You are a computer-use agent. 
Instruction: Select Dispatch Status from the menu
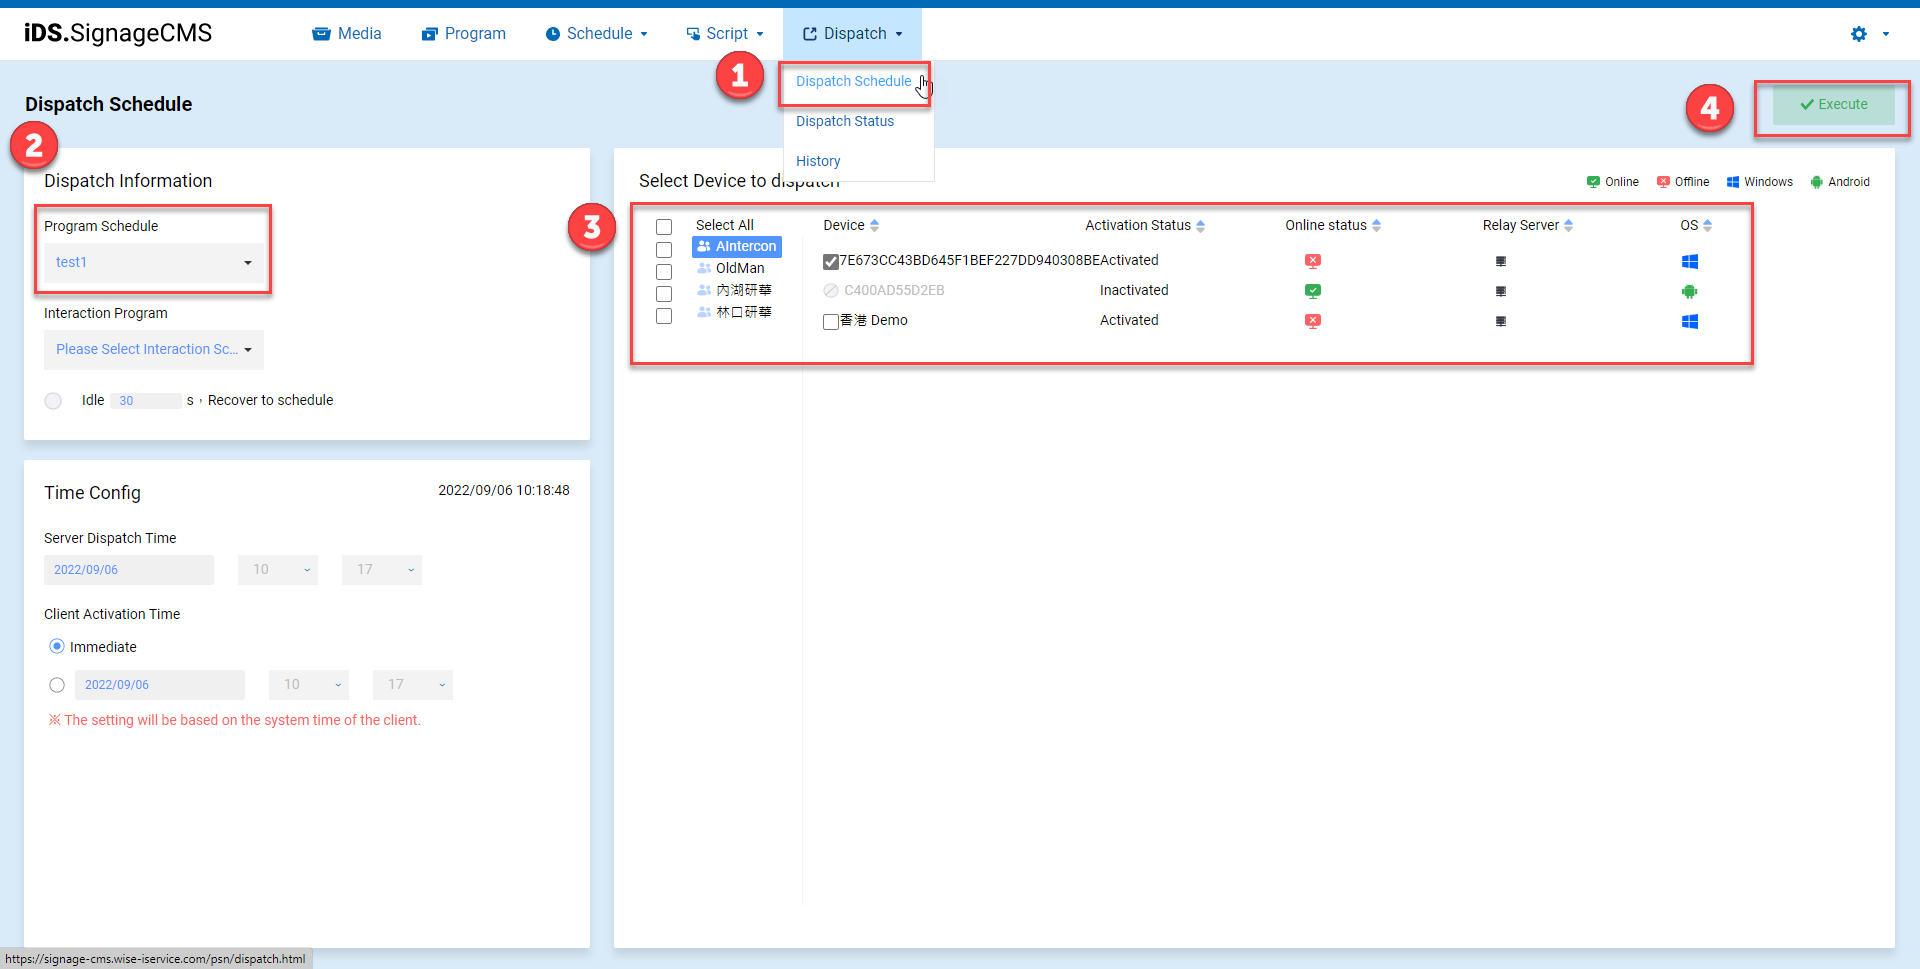pos(845,121)
